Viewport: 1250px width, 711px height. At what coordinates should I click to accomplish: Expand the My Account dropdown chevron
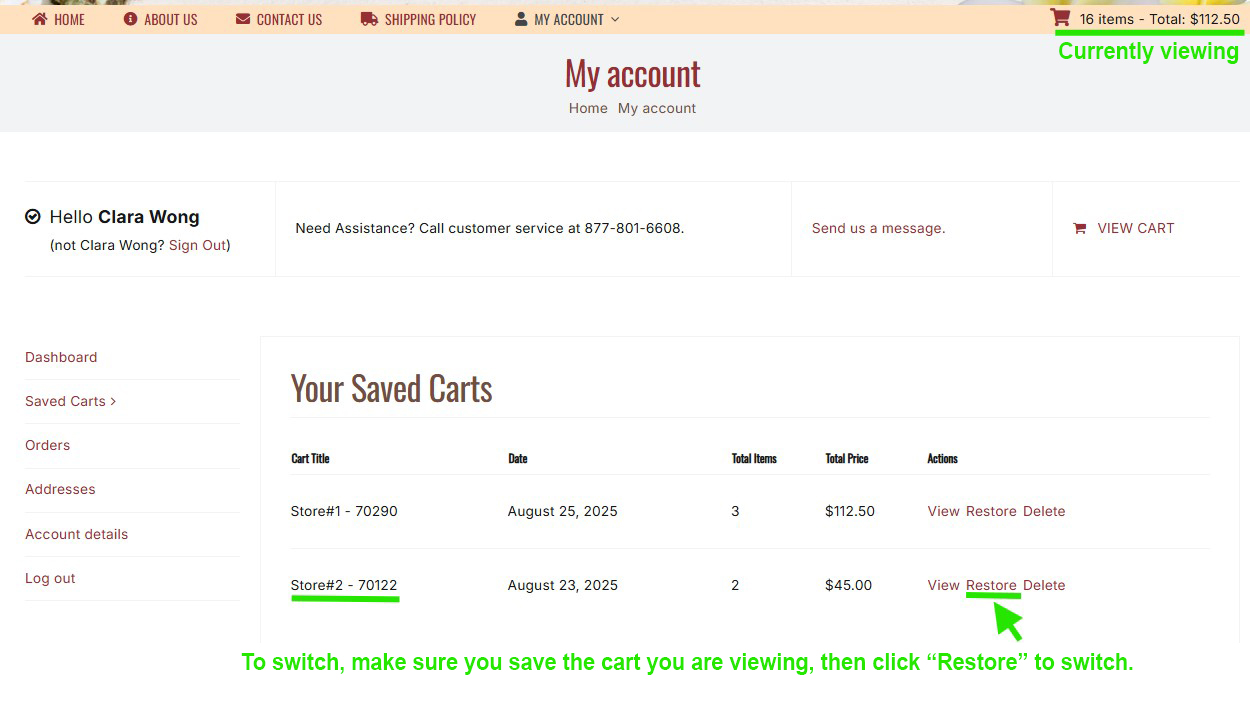[615, 20]
